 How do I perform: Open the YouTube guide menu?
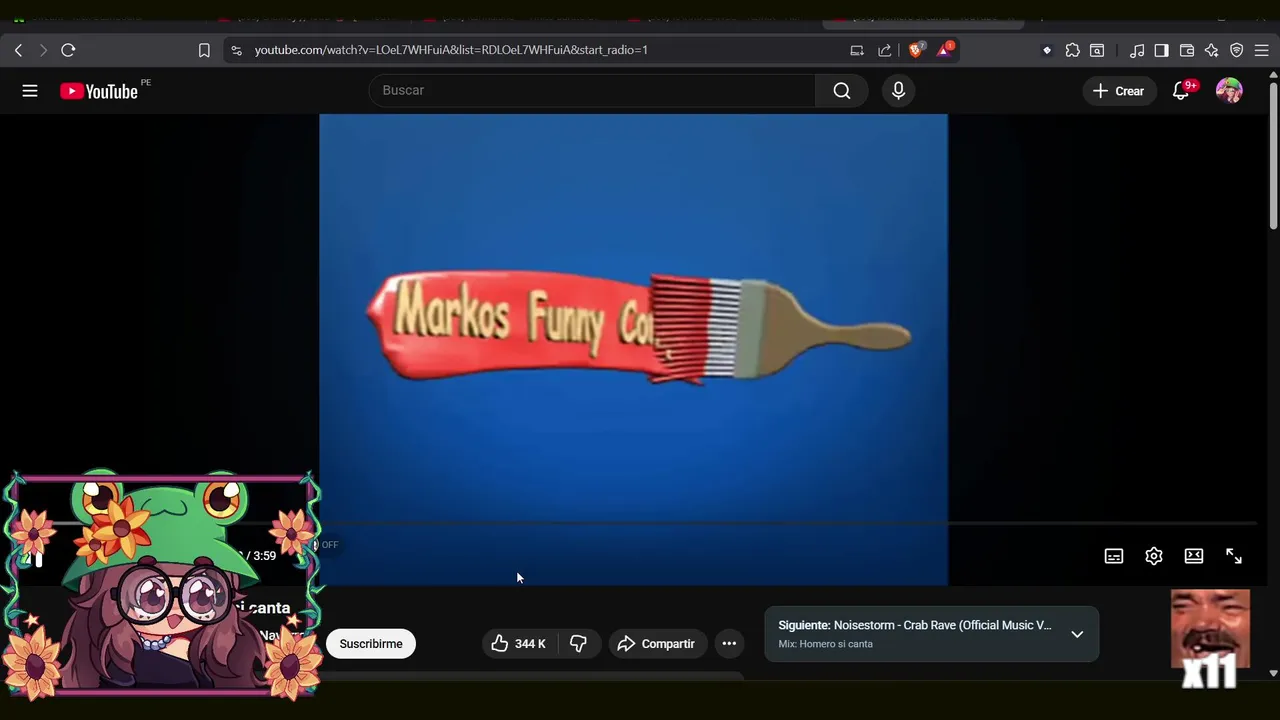coord(30,91)
